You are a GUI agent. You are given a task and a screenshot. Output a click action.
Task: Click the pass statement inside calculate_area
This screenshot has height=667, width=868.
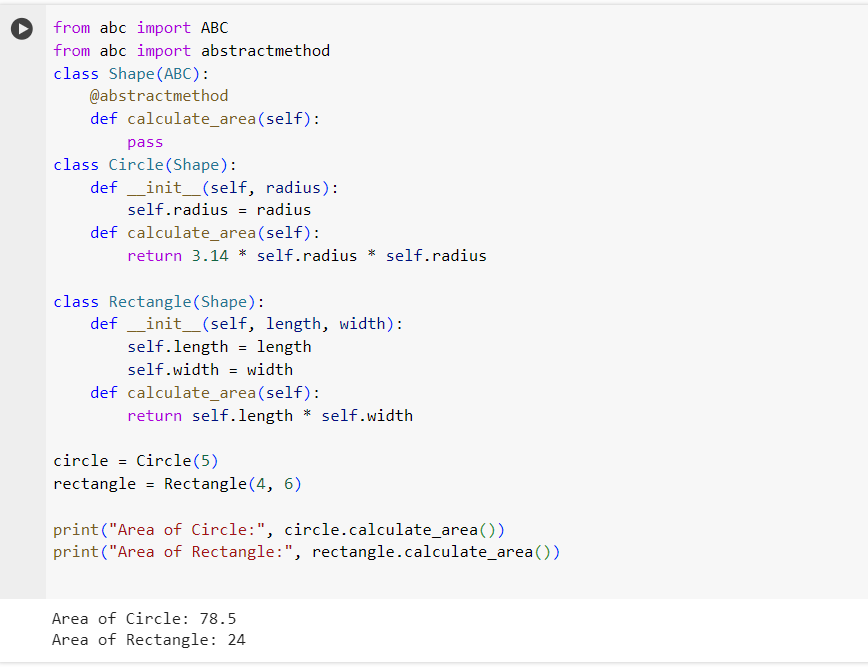pyautogui.click(x=145, y=141)
